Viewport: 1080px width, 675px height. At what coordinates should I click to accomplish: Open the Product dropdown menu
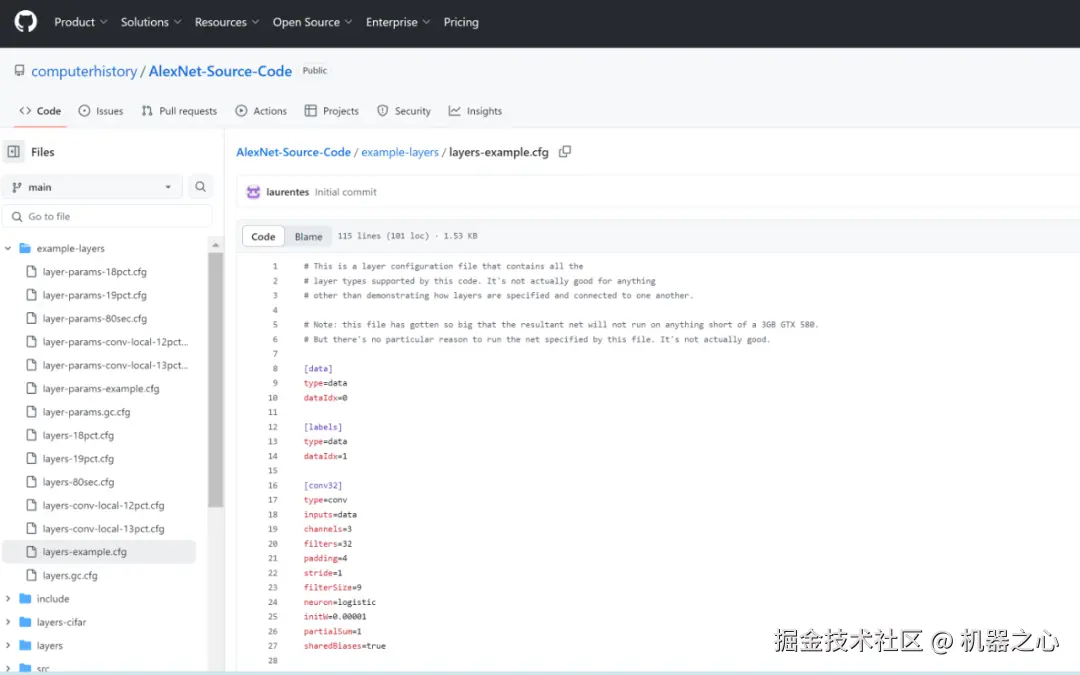click(81, 22)
